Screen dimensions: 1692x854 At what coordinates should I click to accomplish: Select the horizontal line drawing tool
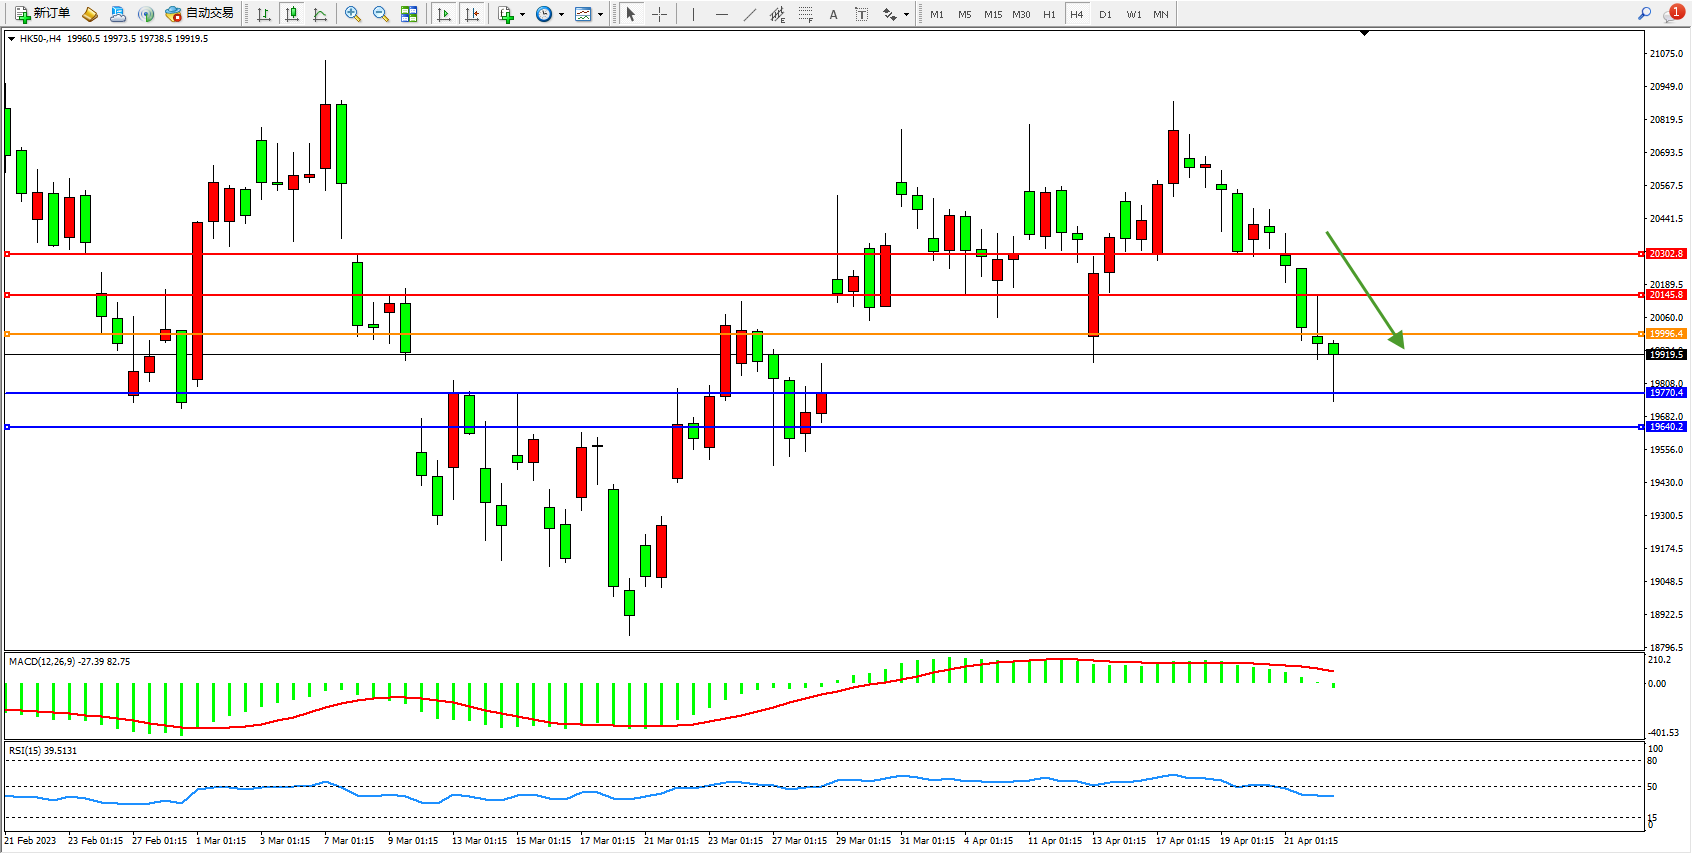pyautogui.click(x=722, y=14)
